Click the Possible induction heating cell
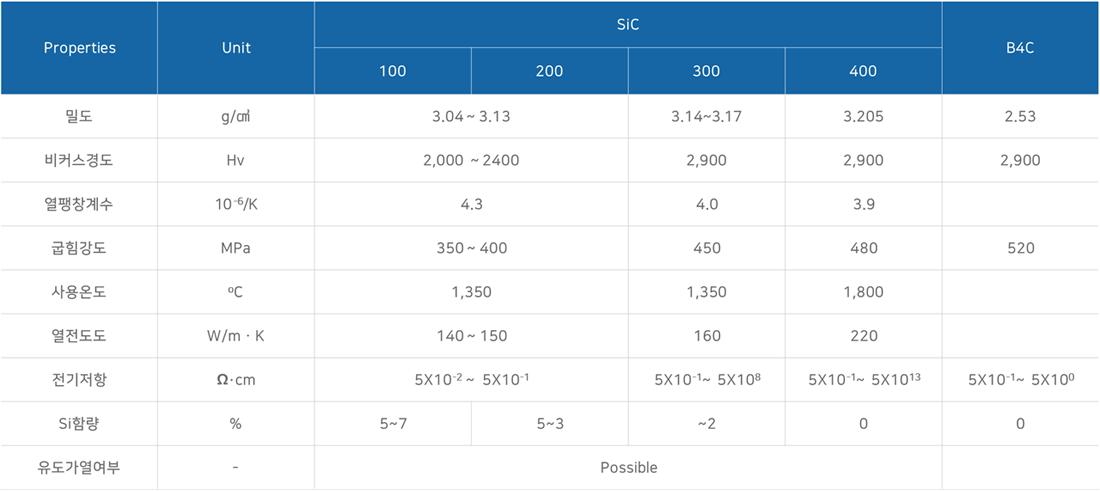Viewport: 1100px width, 491px height. coord(628,467)
